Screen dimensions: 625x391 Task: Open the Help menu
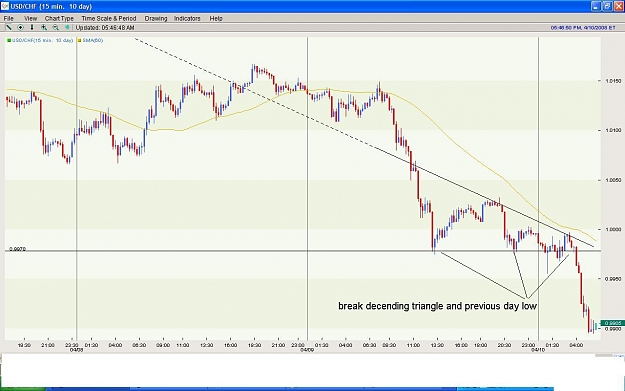pos(216,18)
